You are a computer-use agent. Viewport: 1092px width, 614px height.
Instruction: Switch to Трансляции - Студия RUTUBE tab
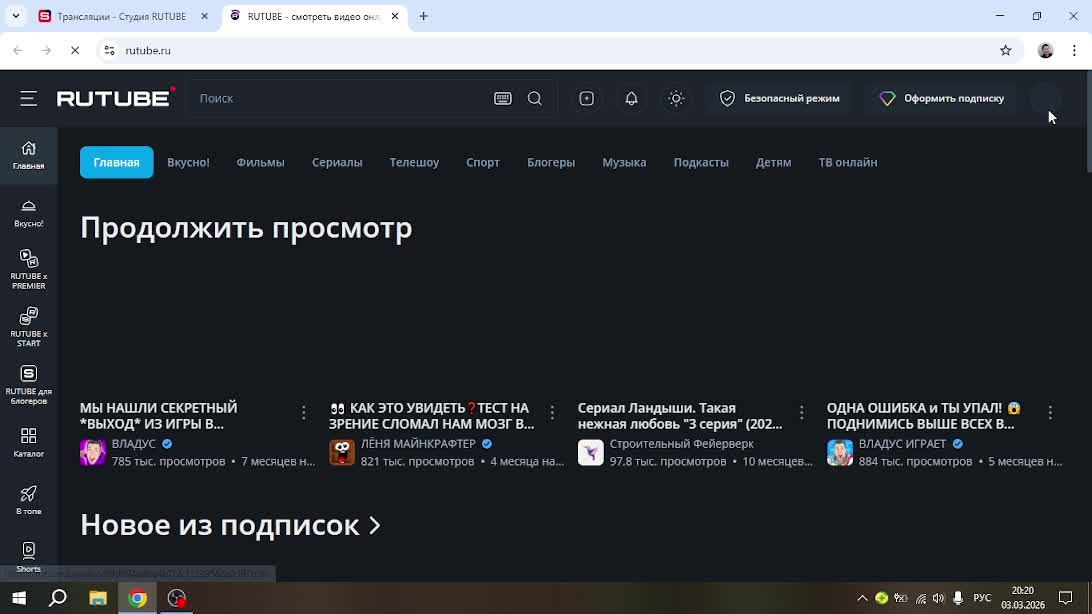tap(122, 16)
